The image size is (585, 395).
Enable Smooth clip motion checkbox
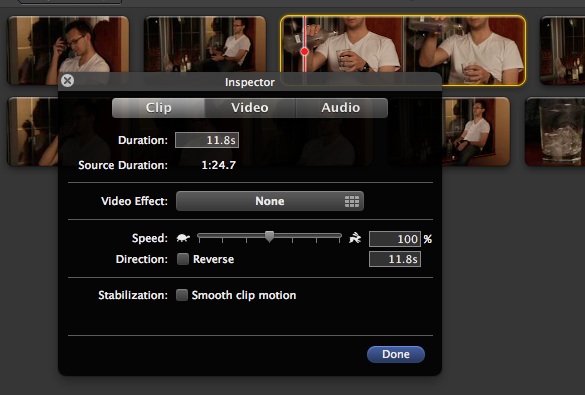[x=182, y=295]
